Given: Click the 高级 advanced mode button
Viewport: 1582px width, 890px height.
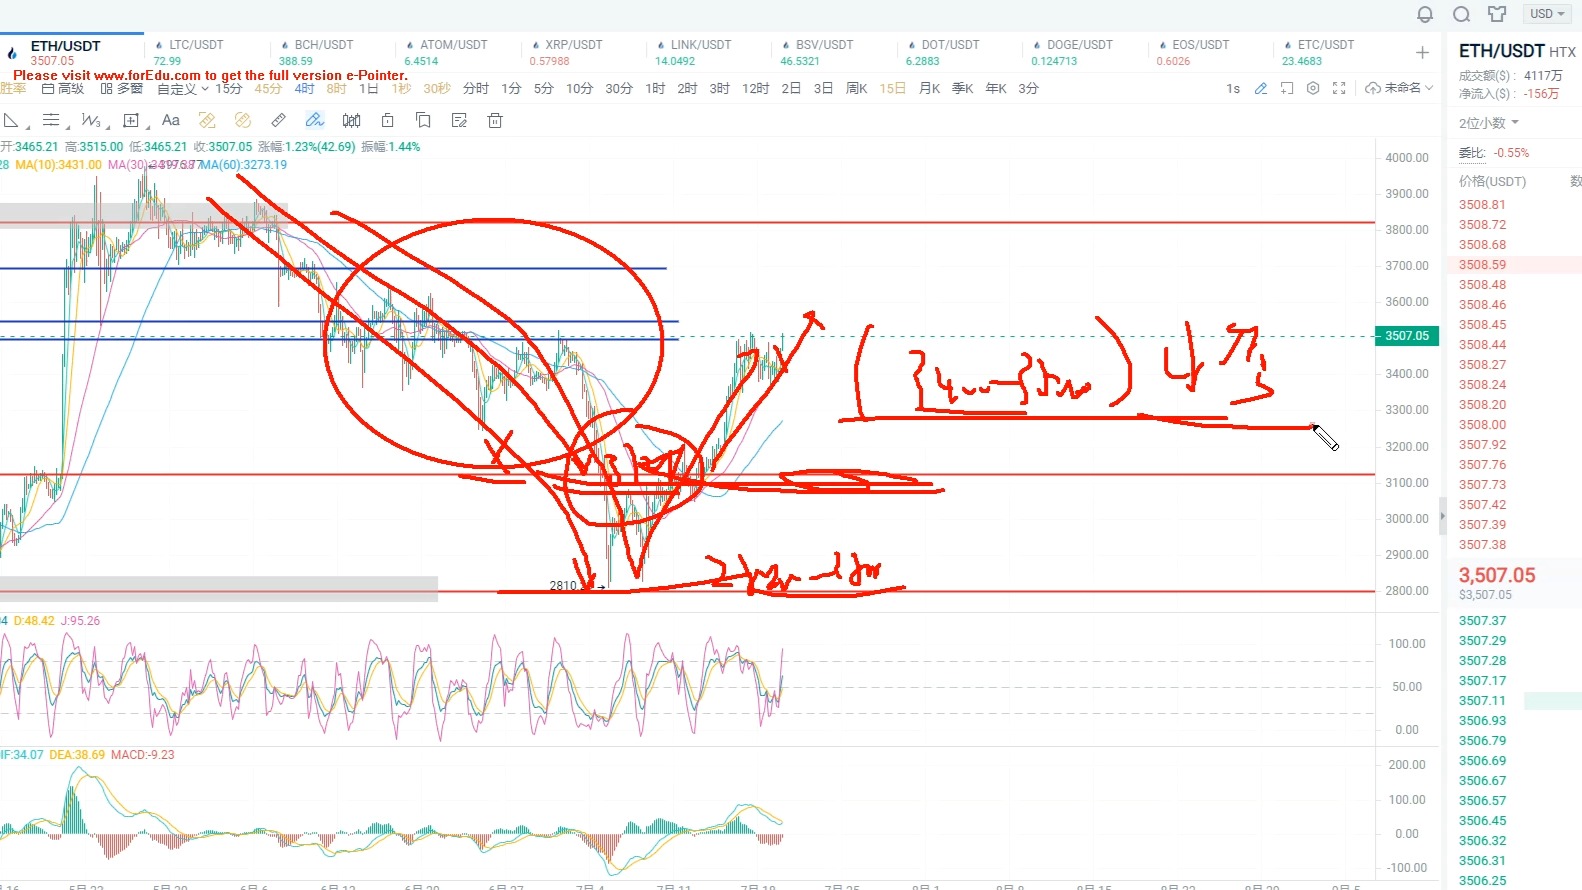Looking at the screenshot, I should pos(63,89).
